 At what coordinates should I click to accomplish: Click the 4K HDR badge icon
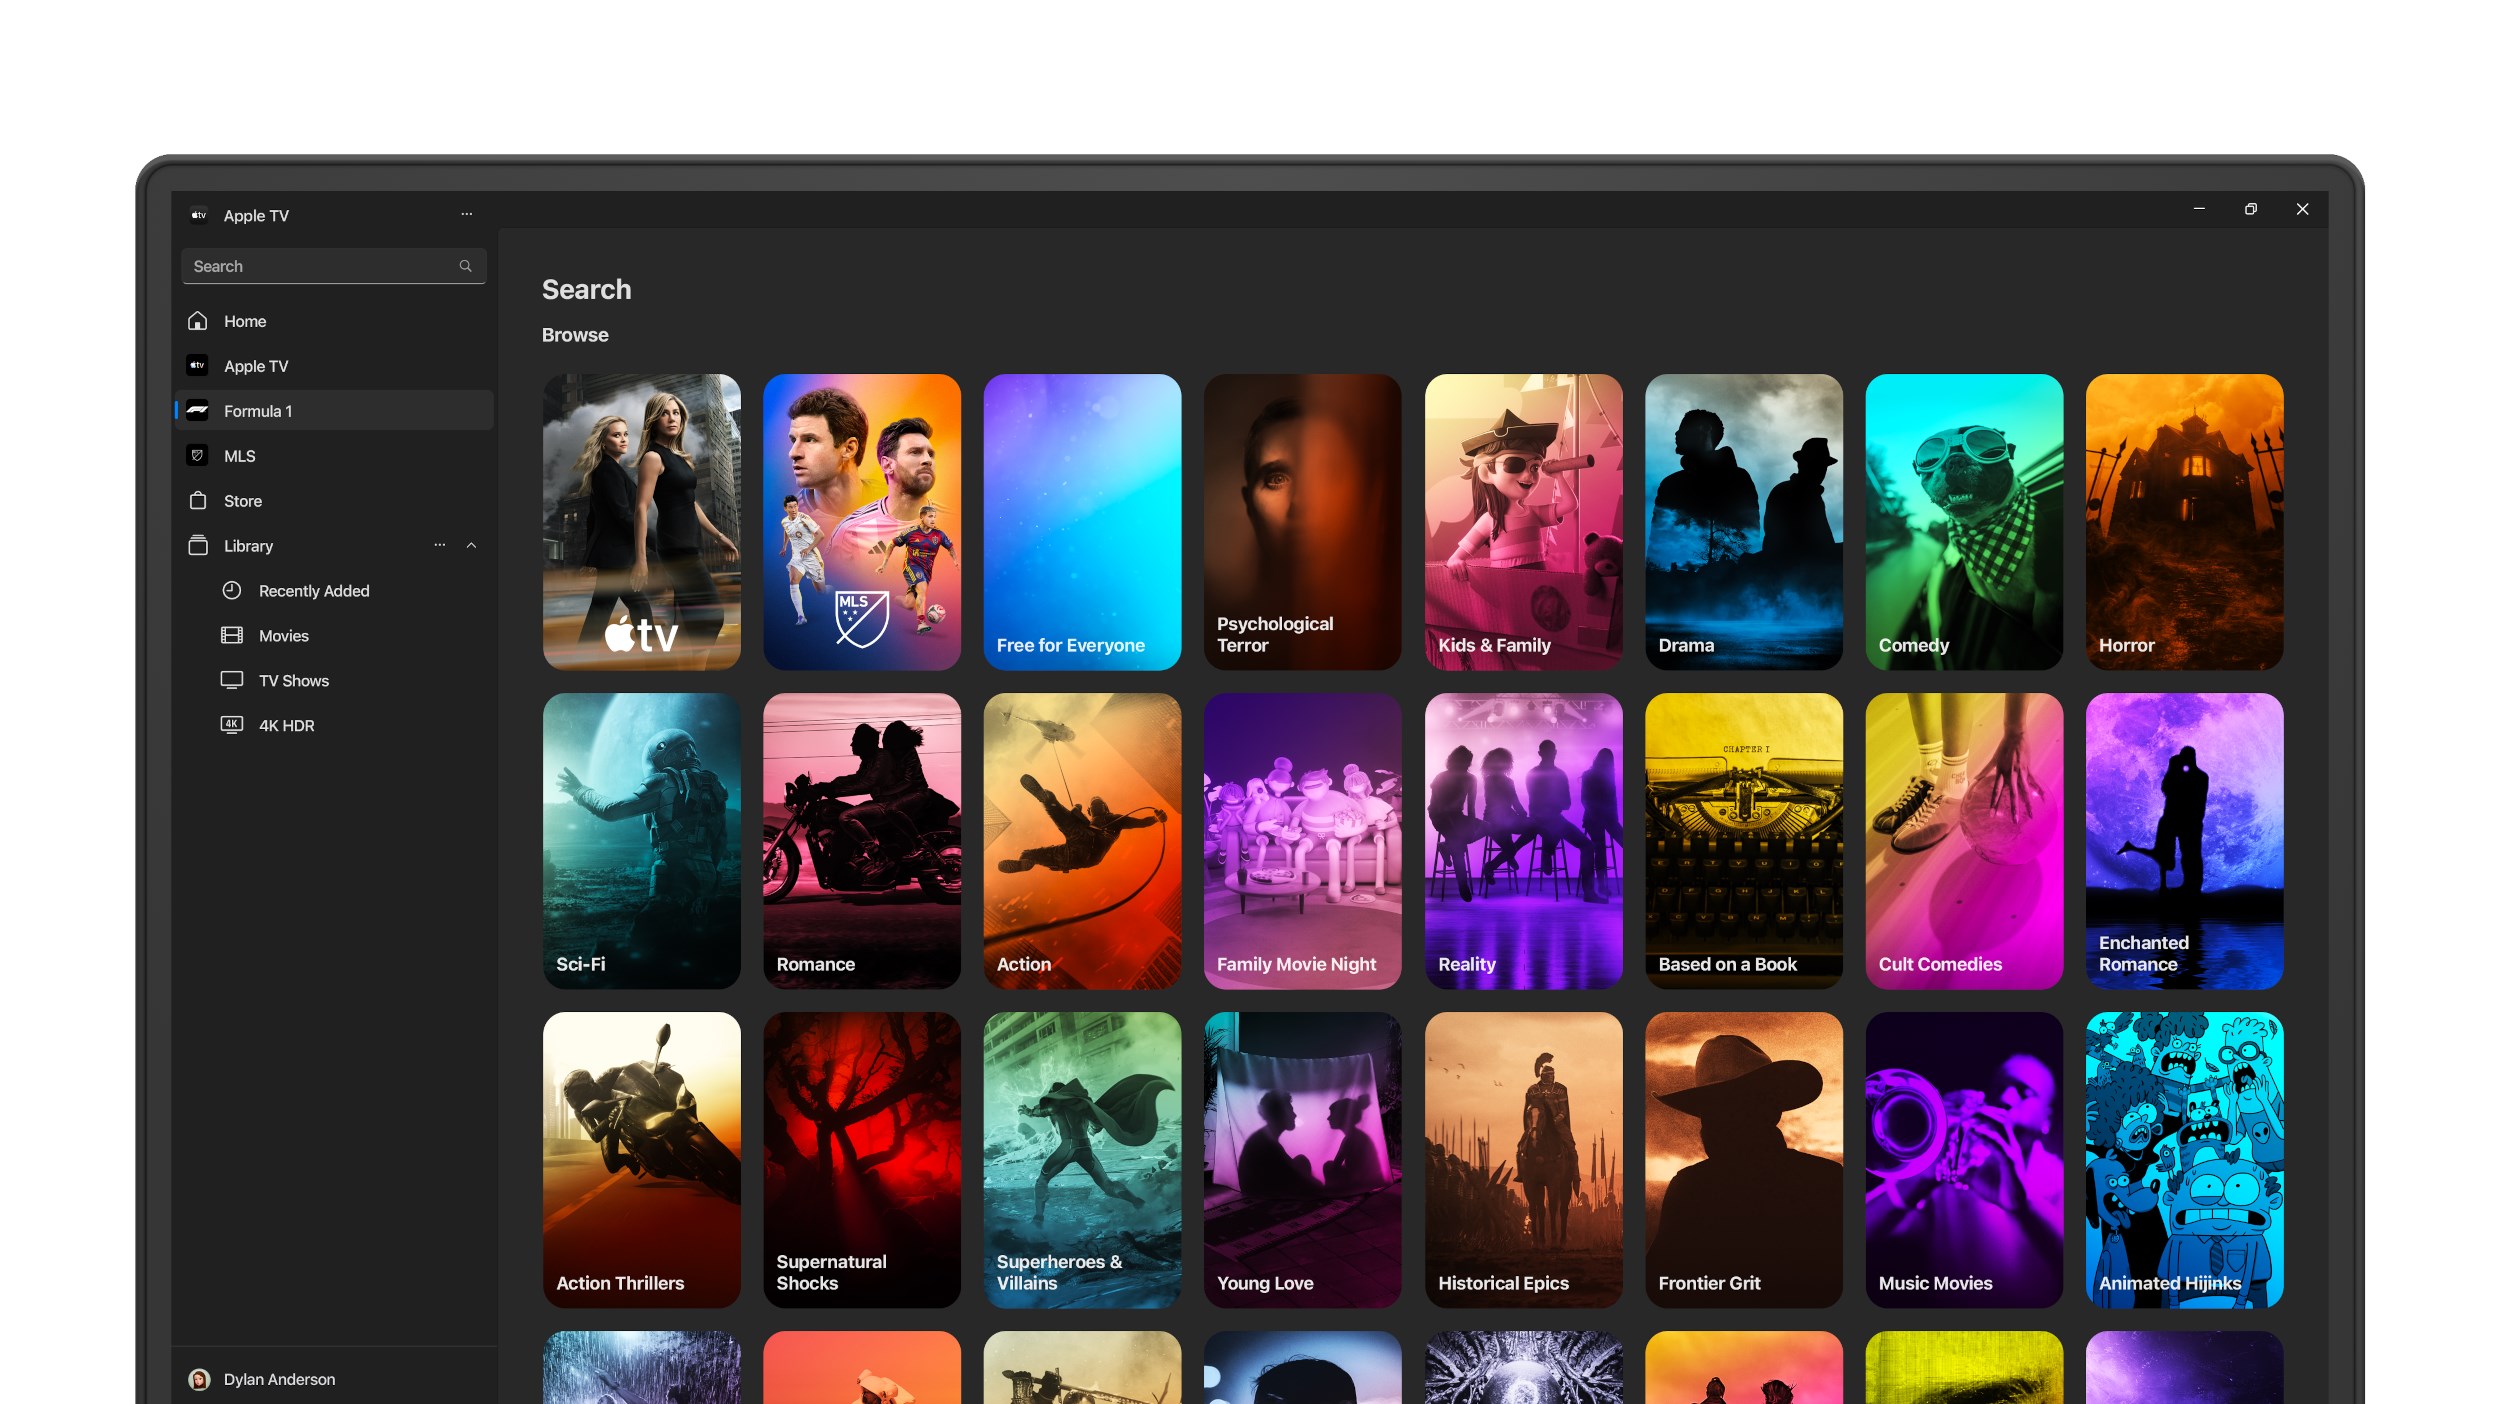pos(232,725)
